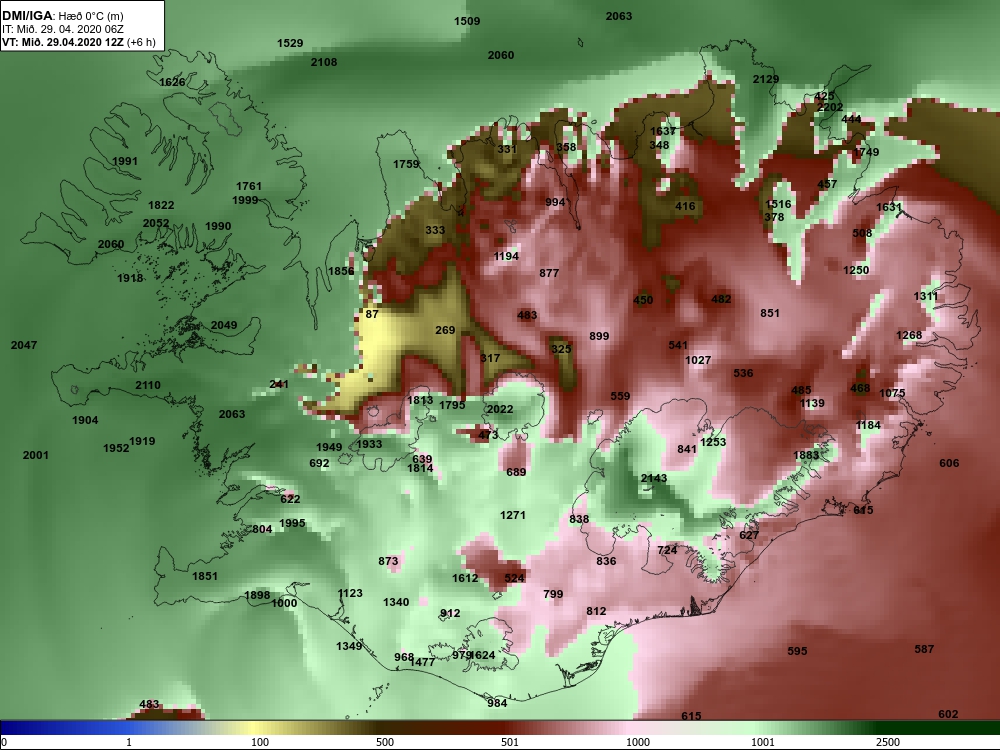
Task: Click the map value 724
Action: click(x=667, y=550)
